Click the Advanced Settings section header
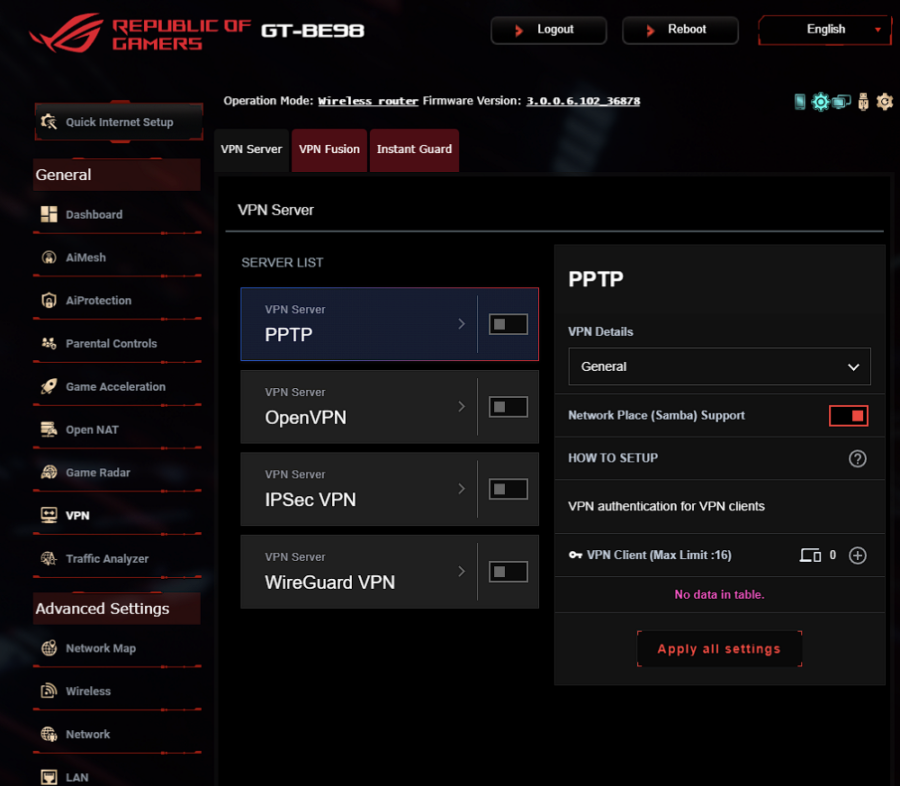Viewport: 900px width, 786px height. point(117,609)
